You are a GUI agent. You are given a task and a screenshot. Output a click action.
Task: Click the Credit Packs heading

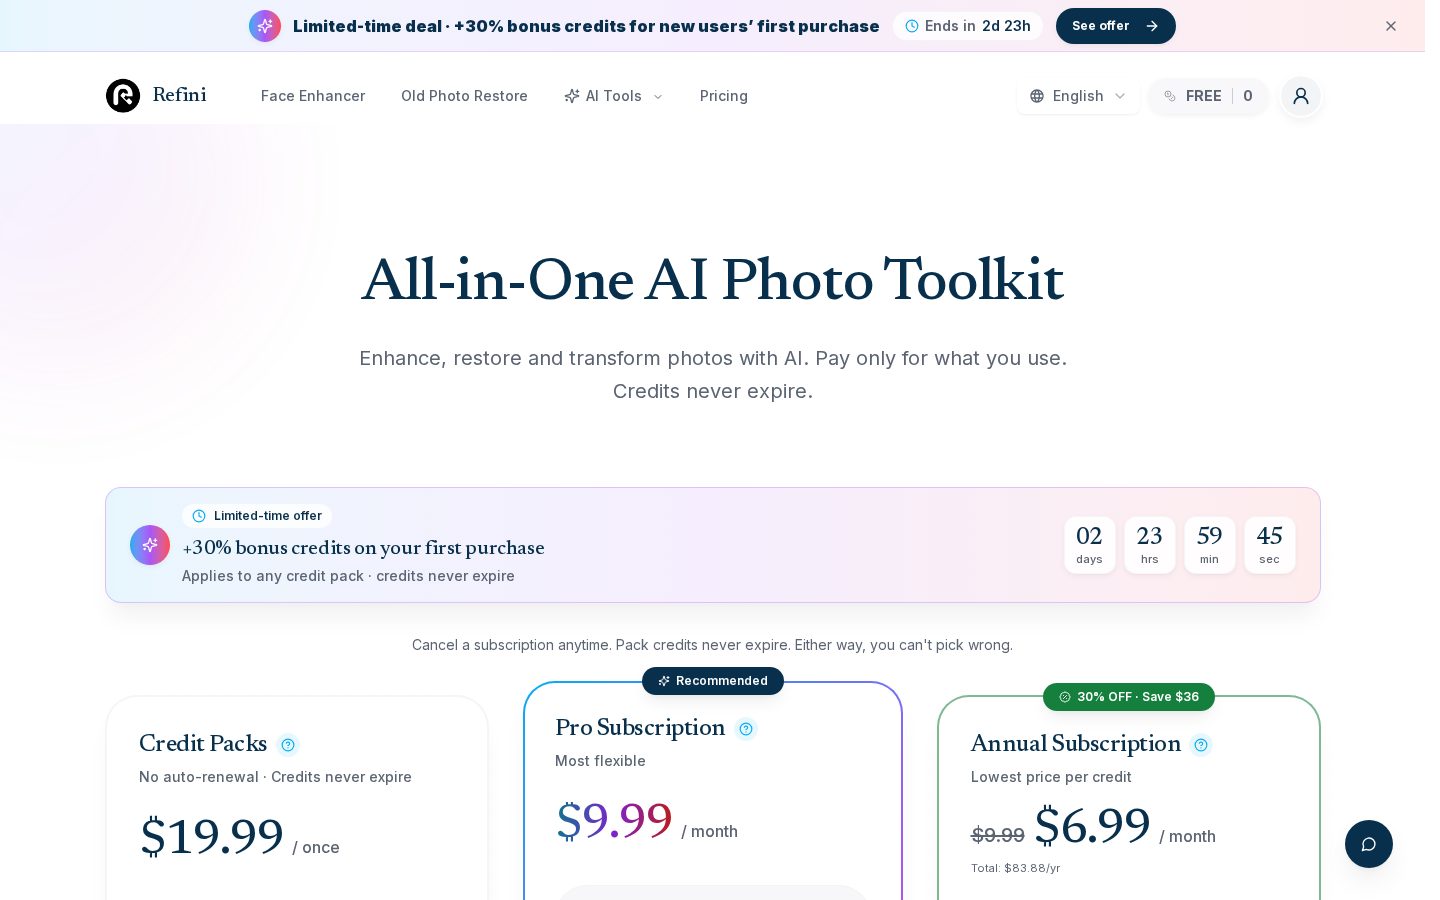point(203,744)
